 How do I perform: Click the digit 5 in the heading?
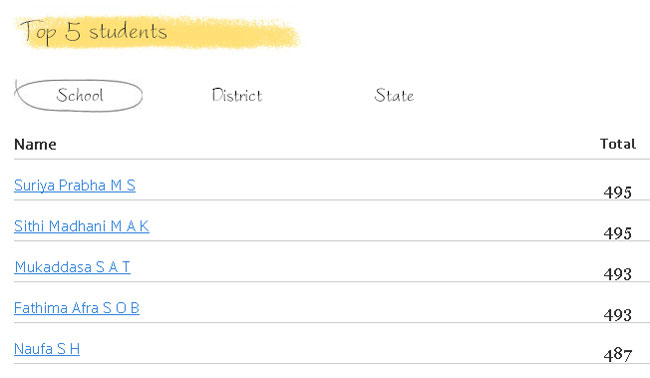tap(73, 32)
